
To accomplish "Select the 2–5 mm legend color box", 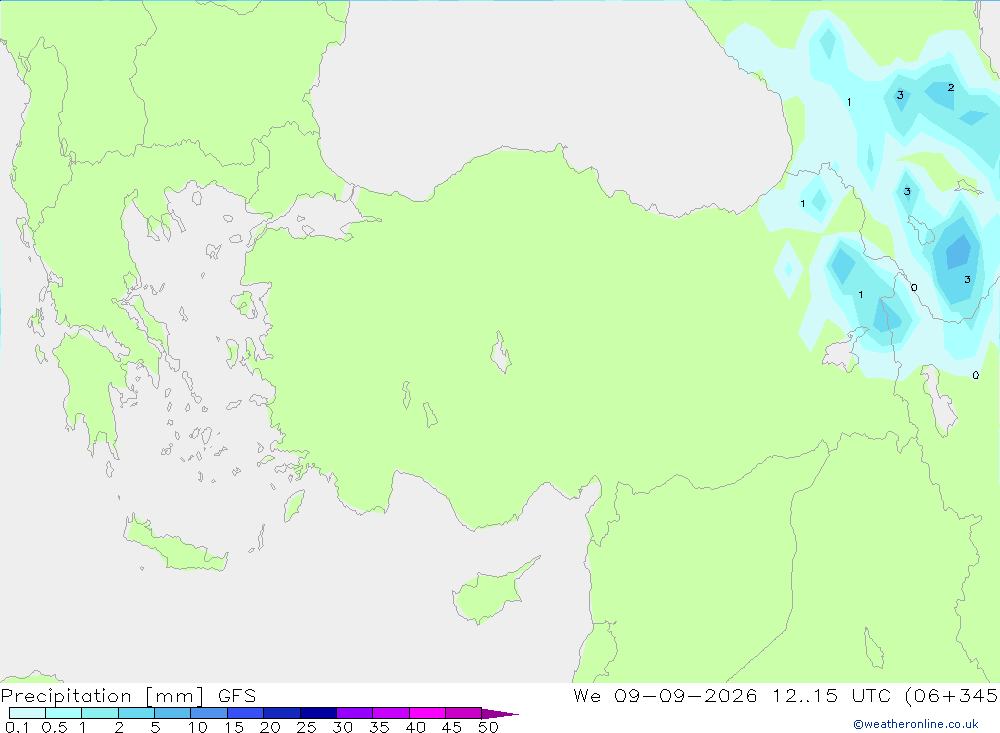I will (136, 713).
